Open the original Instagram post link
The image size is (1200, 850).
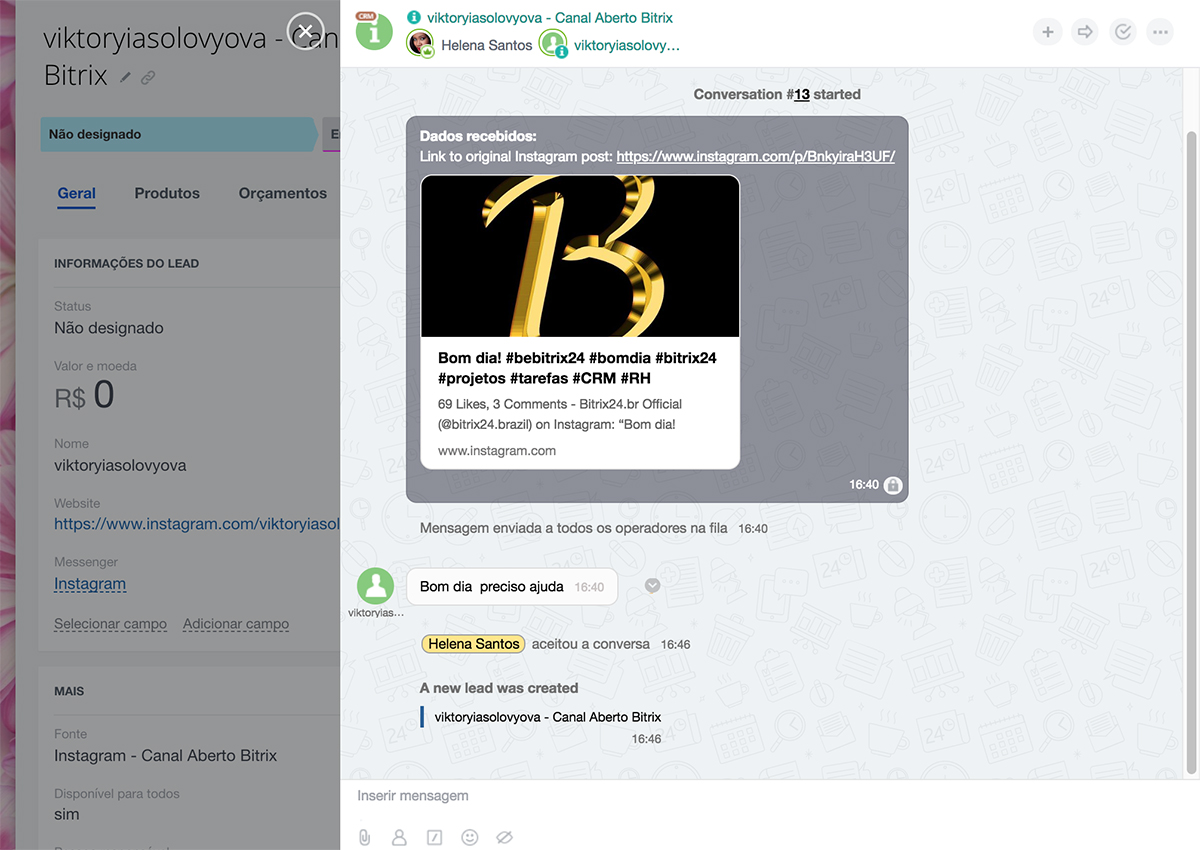point(755,156)
